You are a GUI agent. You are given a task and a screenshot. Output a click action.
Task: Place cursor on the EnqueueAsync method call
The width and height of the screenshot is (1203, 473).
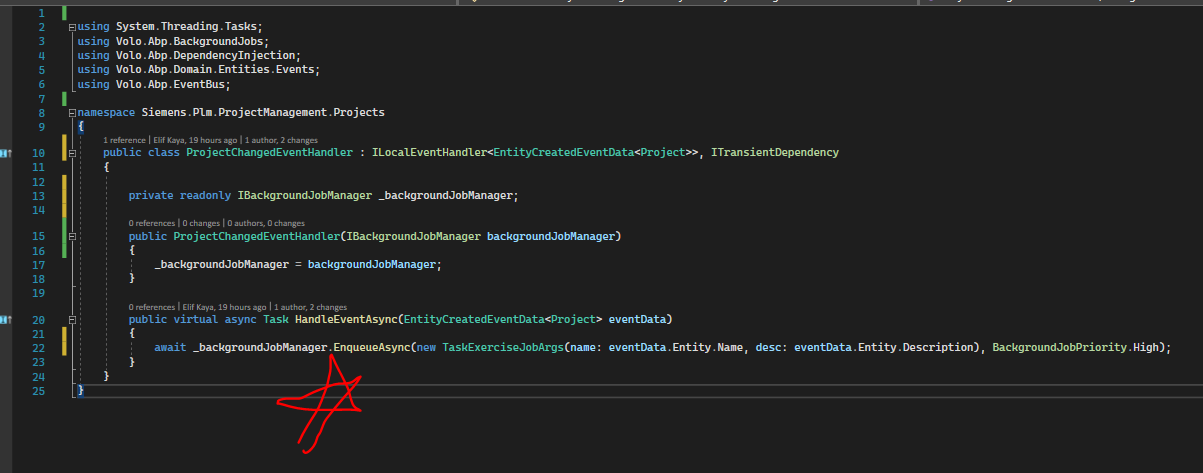[369, 348]
